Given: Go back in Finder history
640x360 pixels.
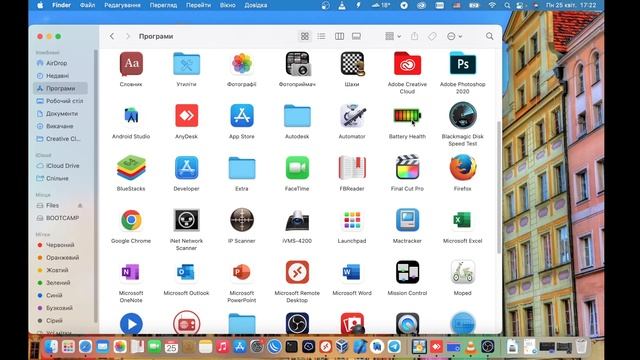Looking at the screenshot, I should [112, 36].
